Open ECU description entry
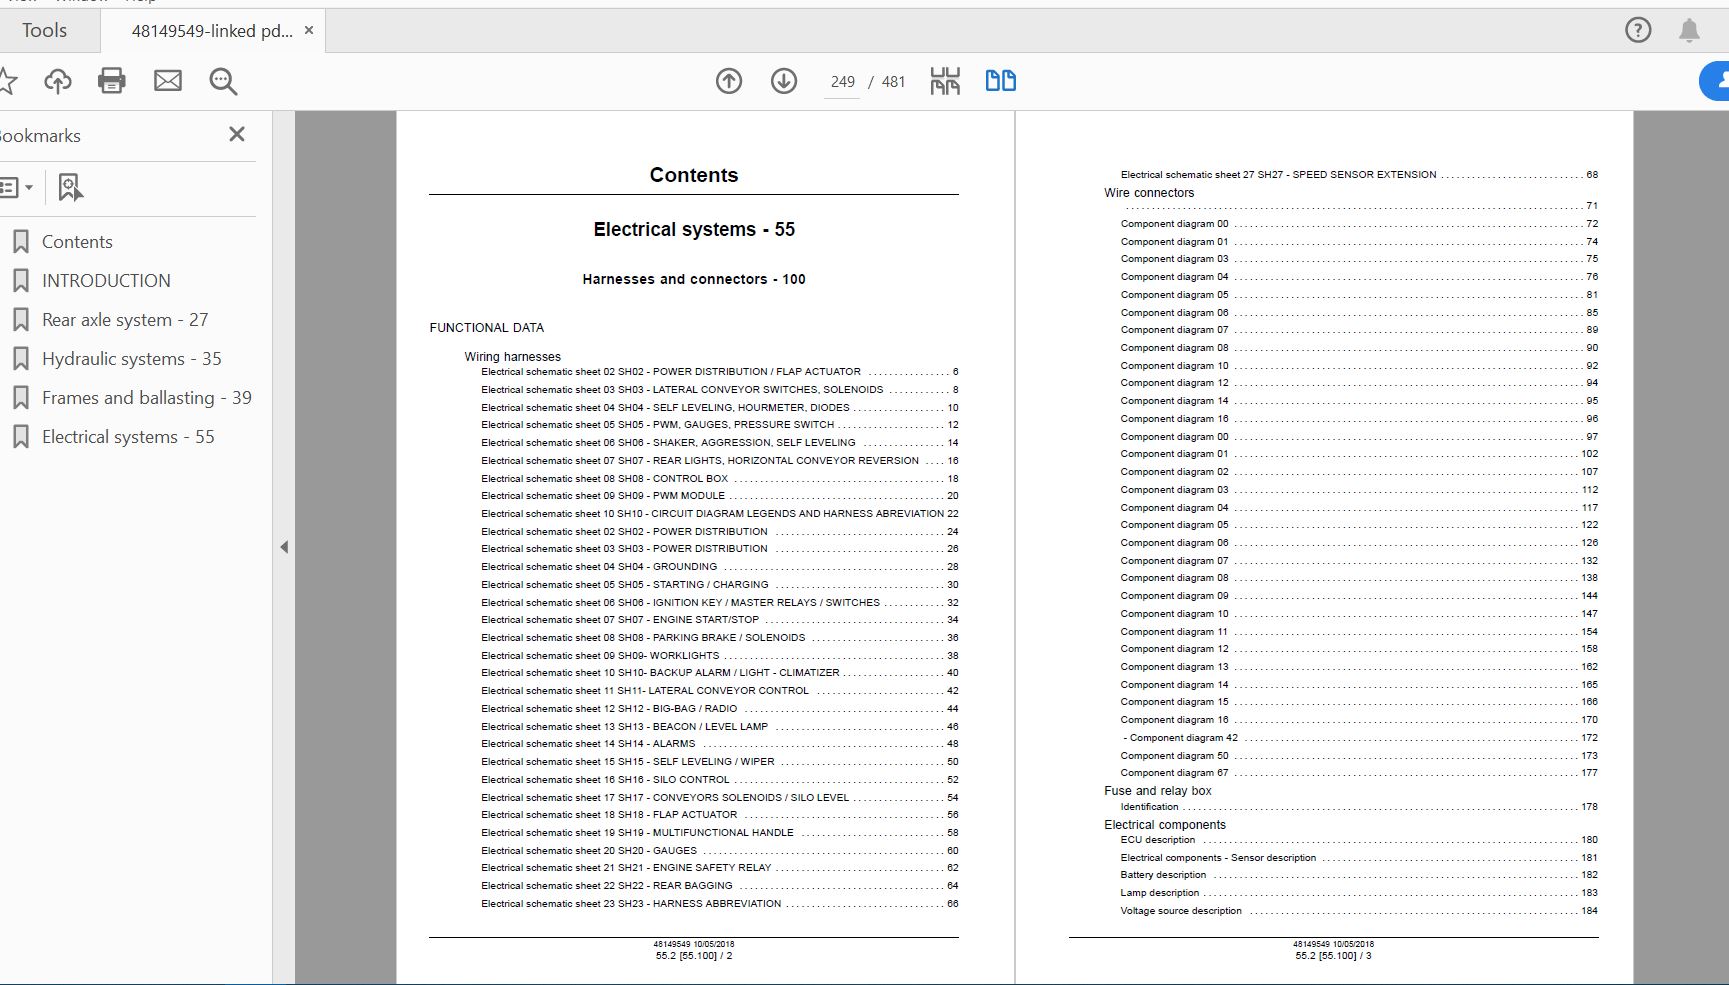Viewport: 1729px width, 985px height. pos(1359,840)
